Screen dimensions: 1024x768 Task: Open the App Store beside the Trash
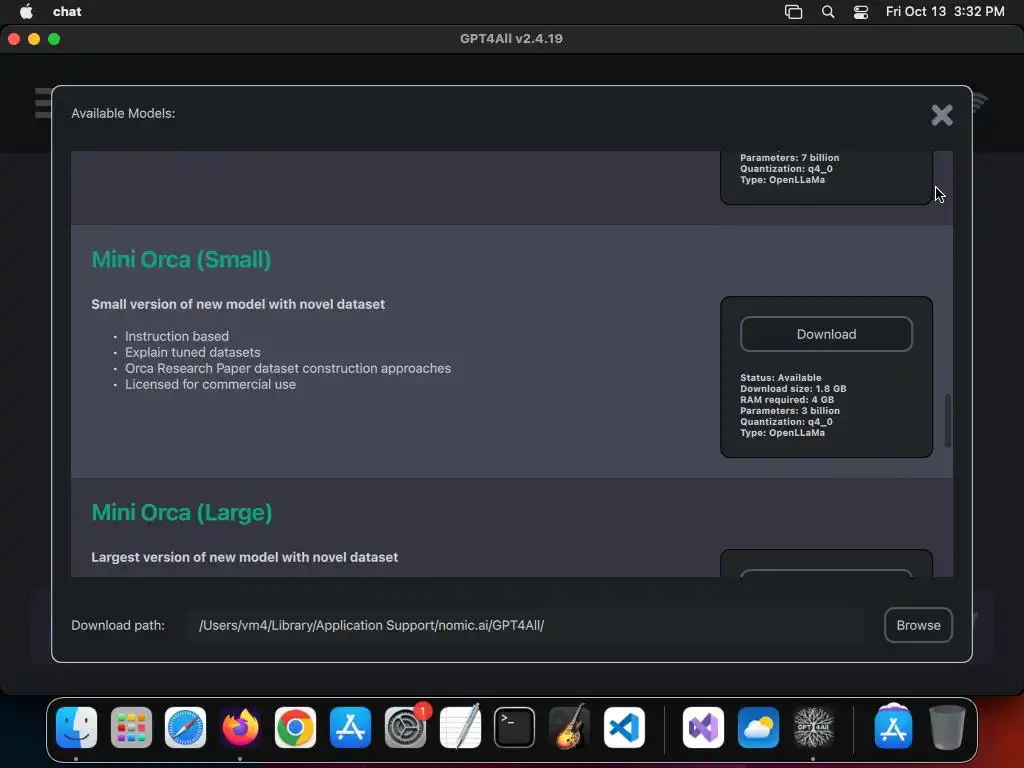click(x=893, y=728)
